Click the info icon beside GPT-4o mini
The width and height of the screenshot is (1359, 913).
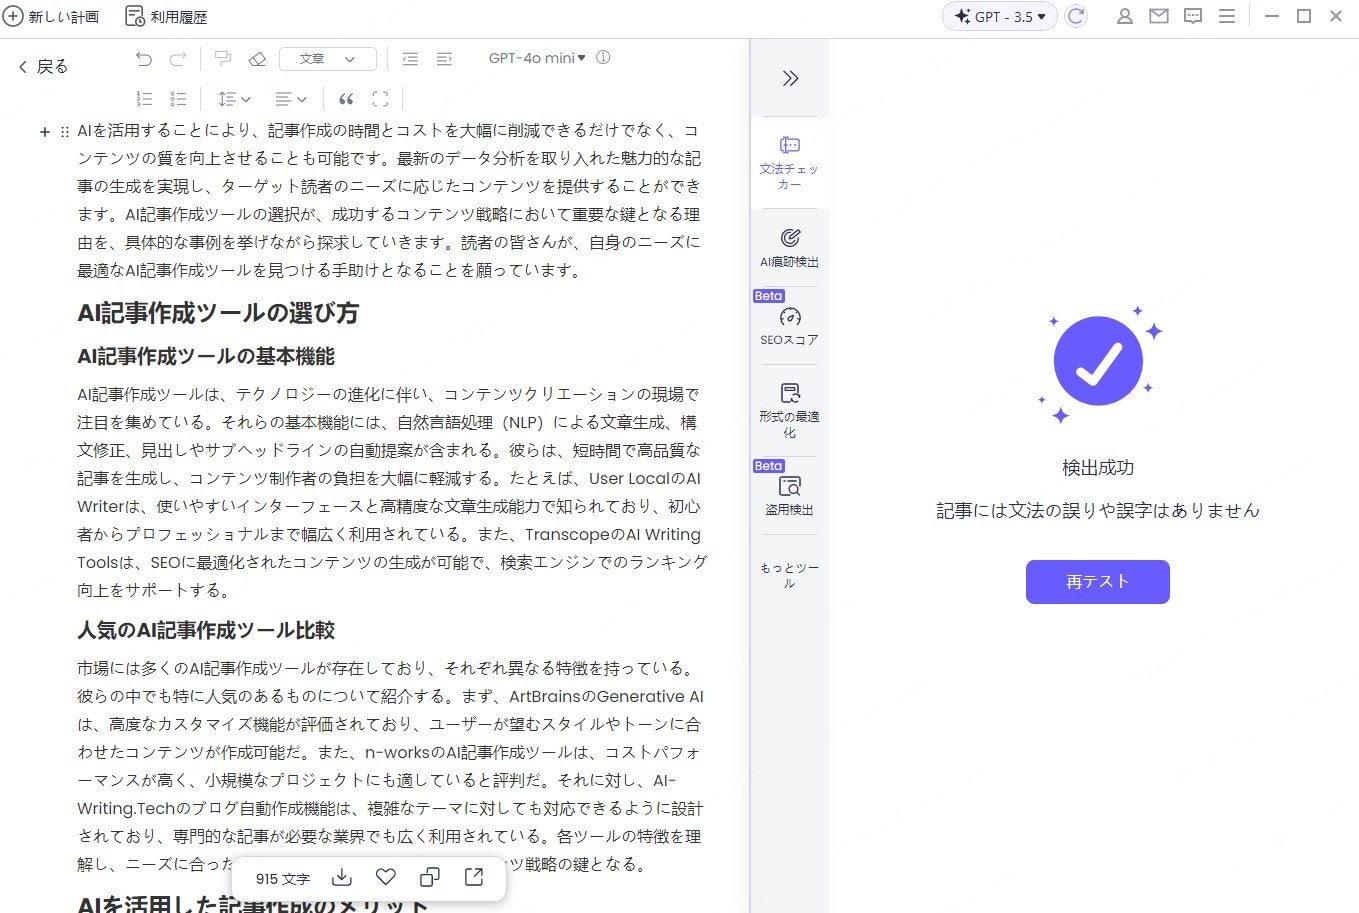(603, 58)
